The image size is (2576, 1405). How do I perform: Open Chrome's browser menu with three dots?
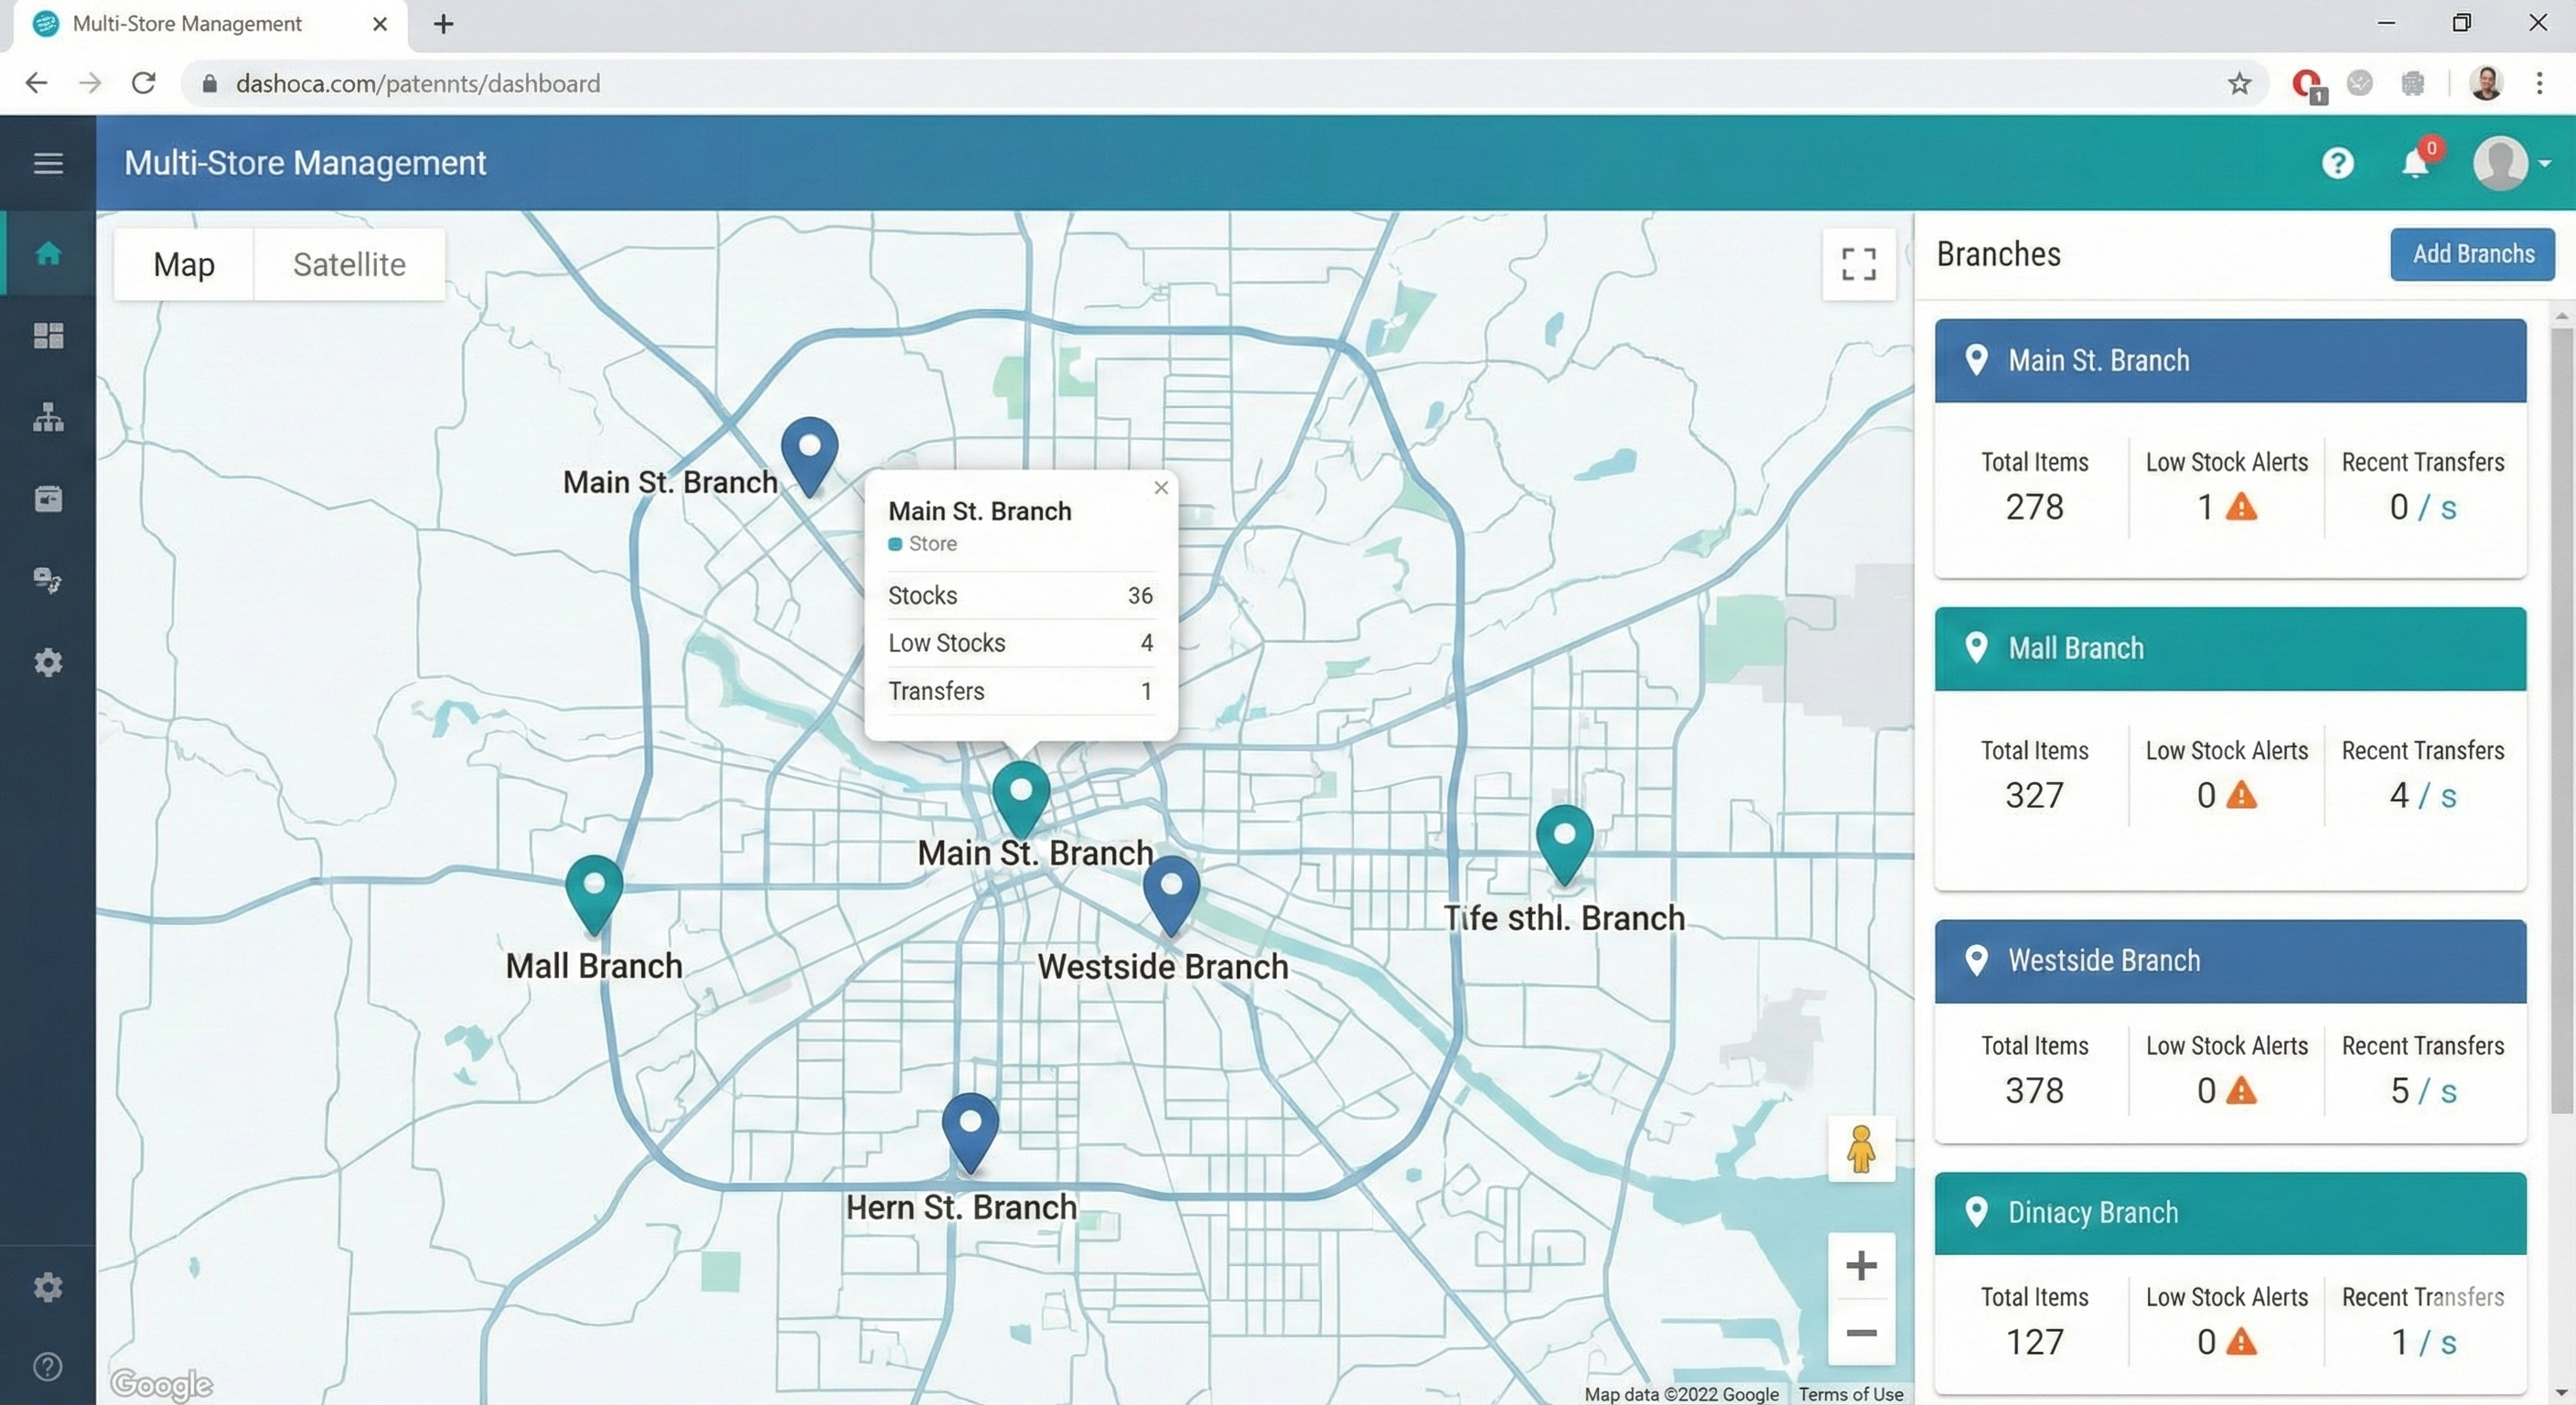[2540, 84]
